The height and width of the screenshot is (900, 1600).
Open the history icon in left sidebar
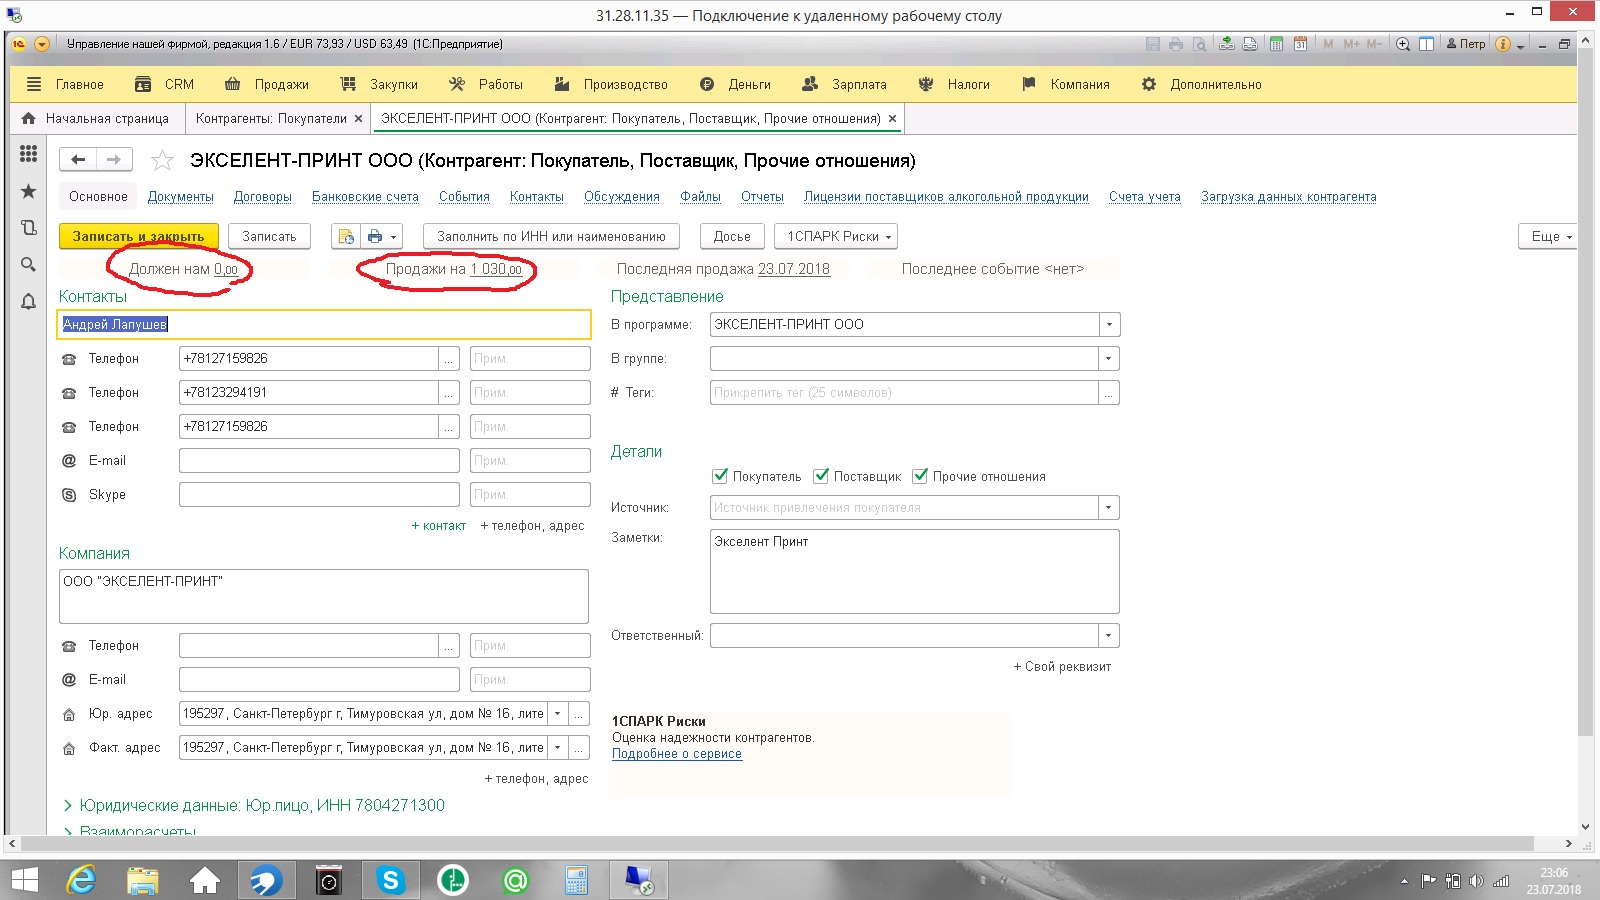coord(28,228)
